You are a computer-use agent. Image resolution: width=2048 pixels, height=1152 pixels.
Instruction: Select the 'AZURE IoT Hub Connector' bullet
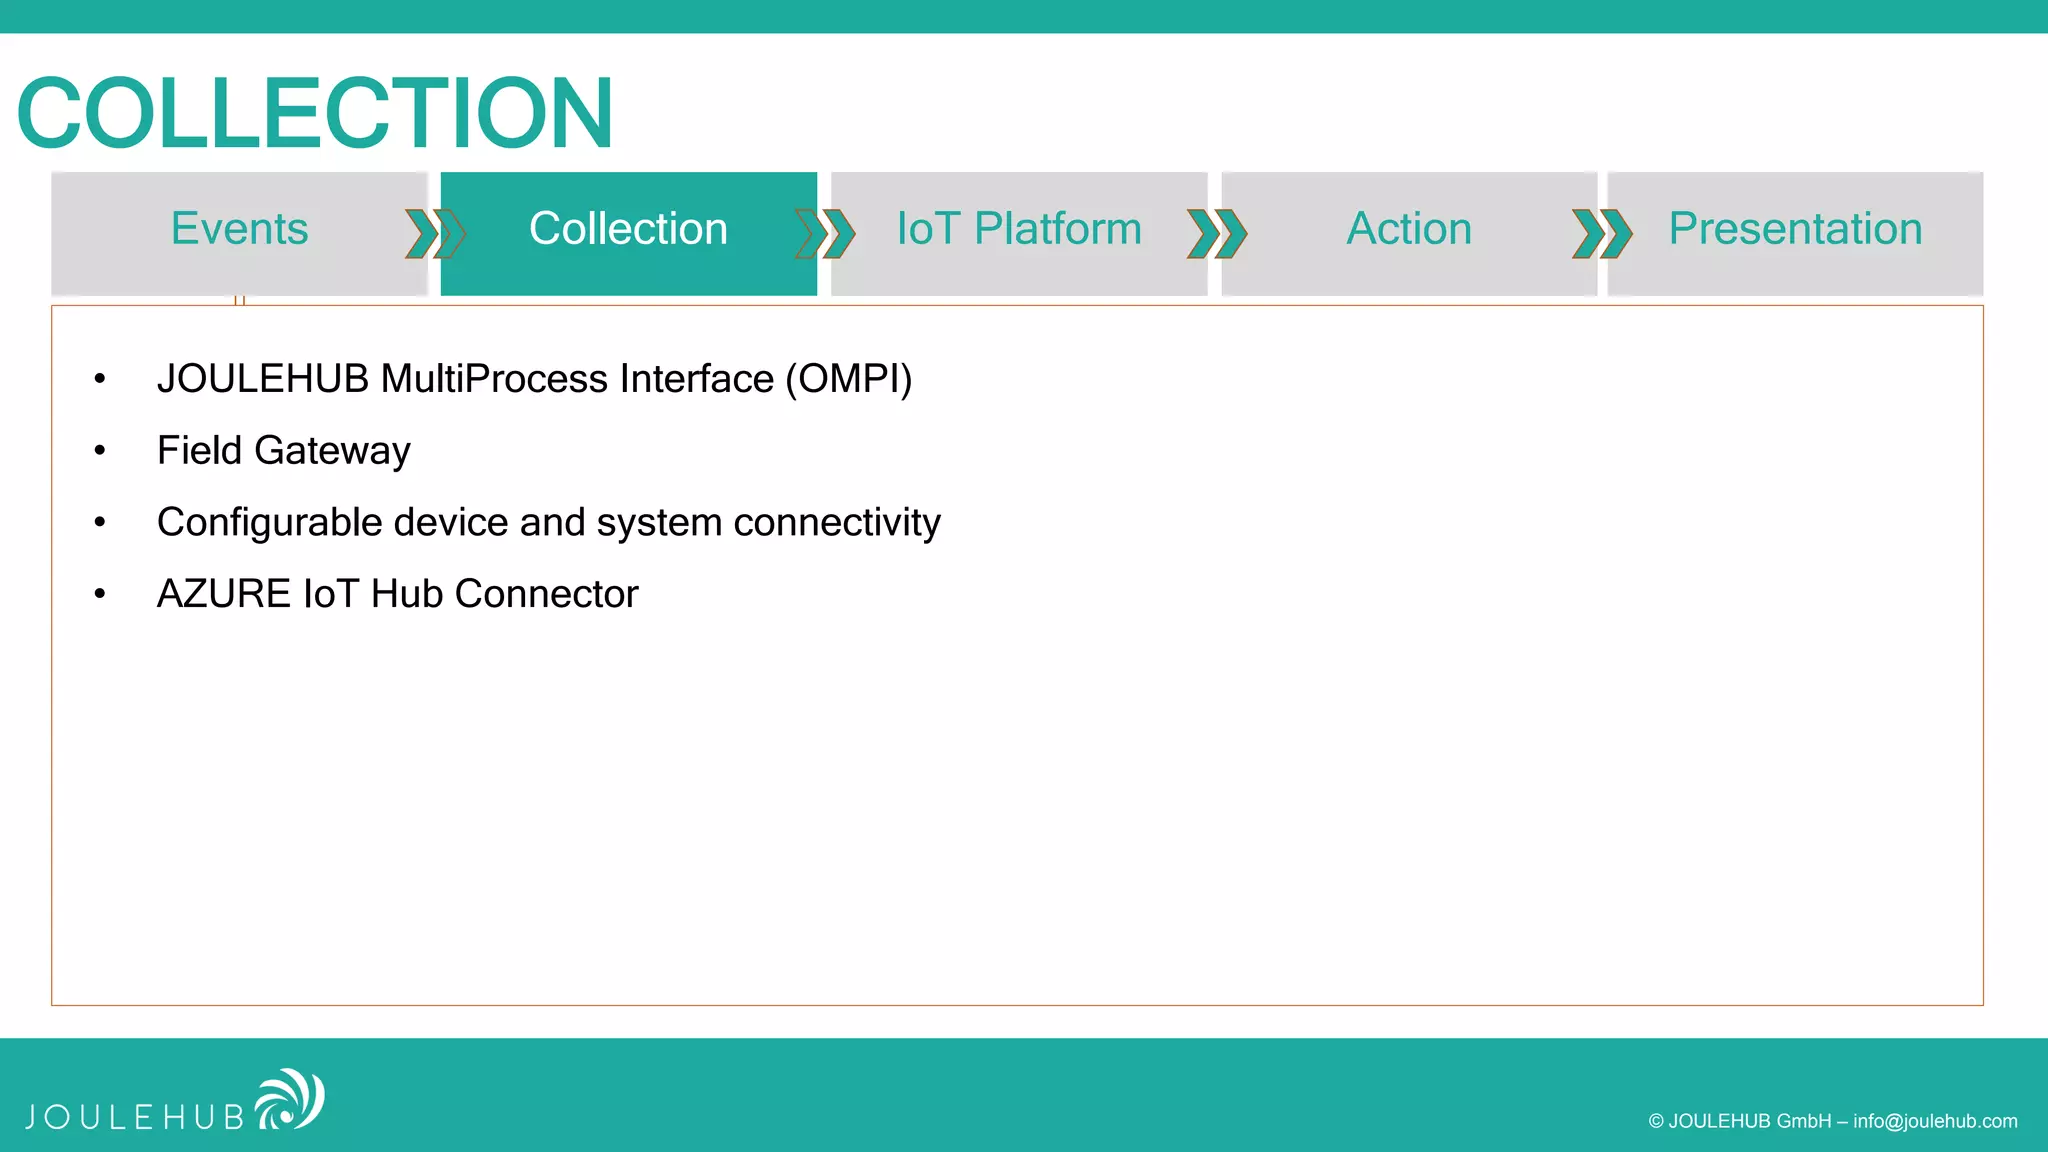click(x=398, y=594)
